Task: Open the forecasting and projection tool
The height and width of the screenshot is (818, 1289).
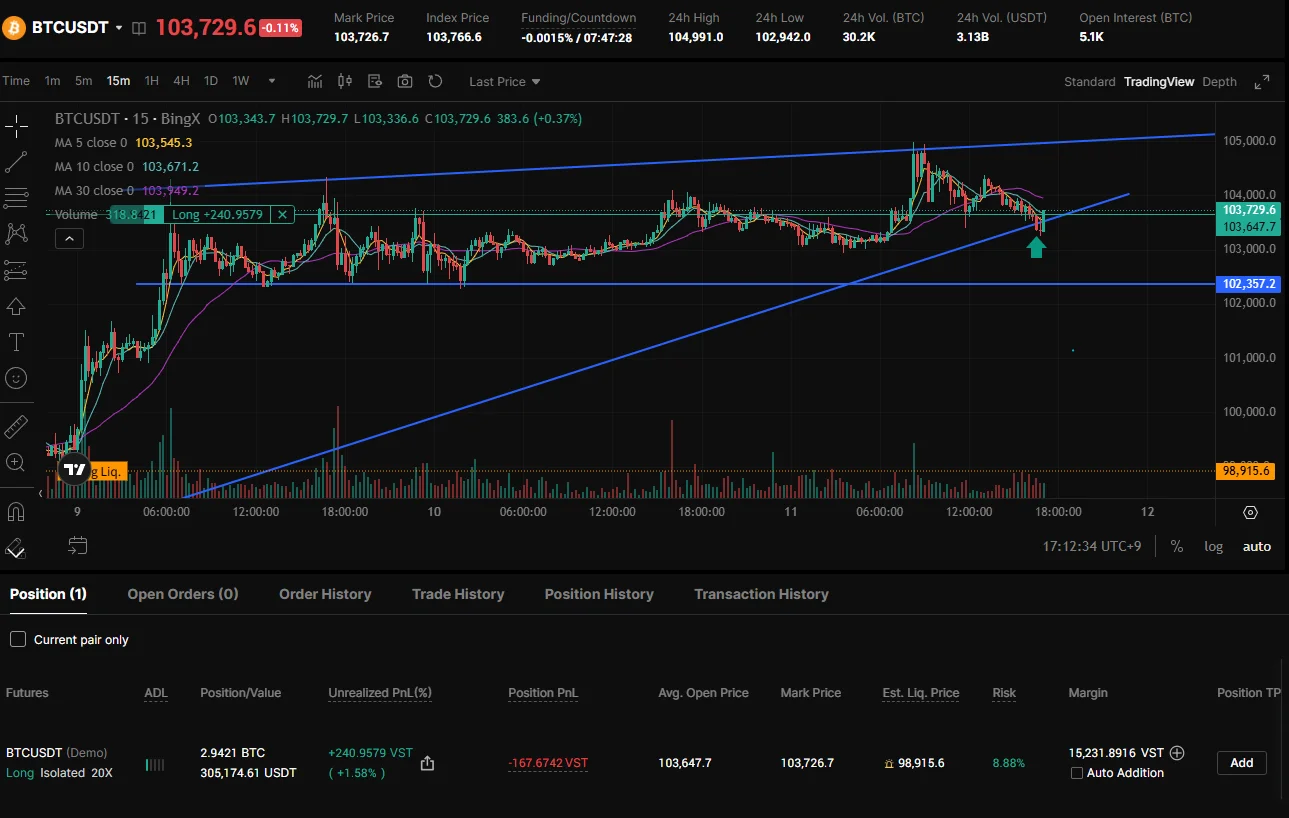Action: point(16,270)
